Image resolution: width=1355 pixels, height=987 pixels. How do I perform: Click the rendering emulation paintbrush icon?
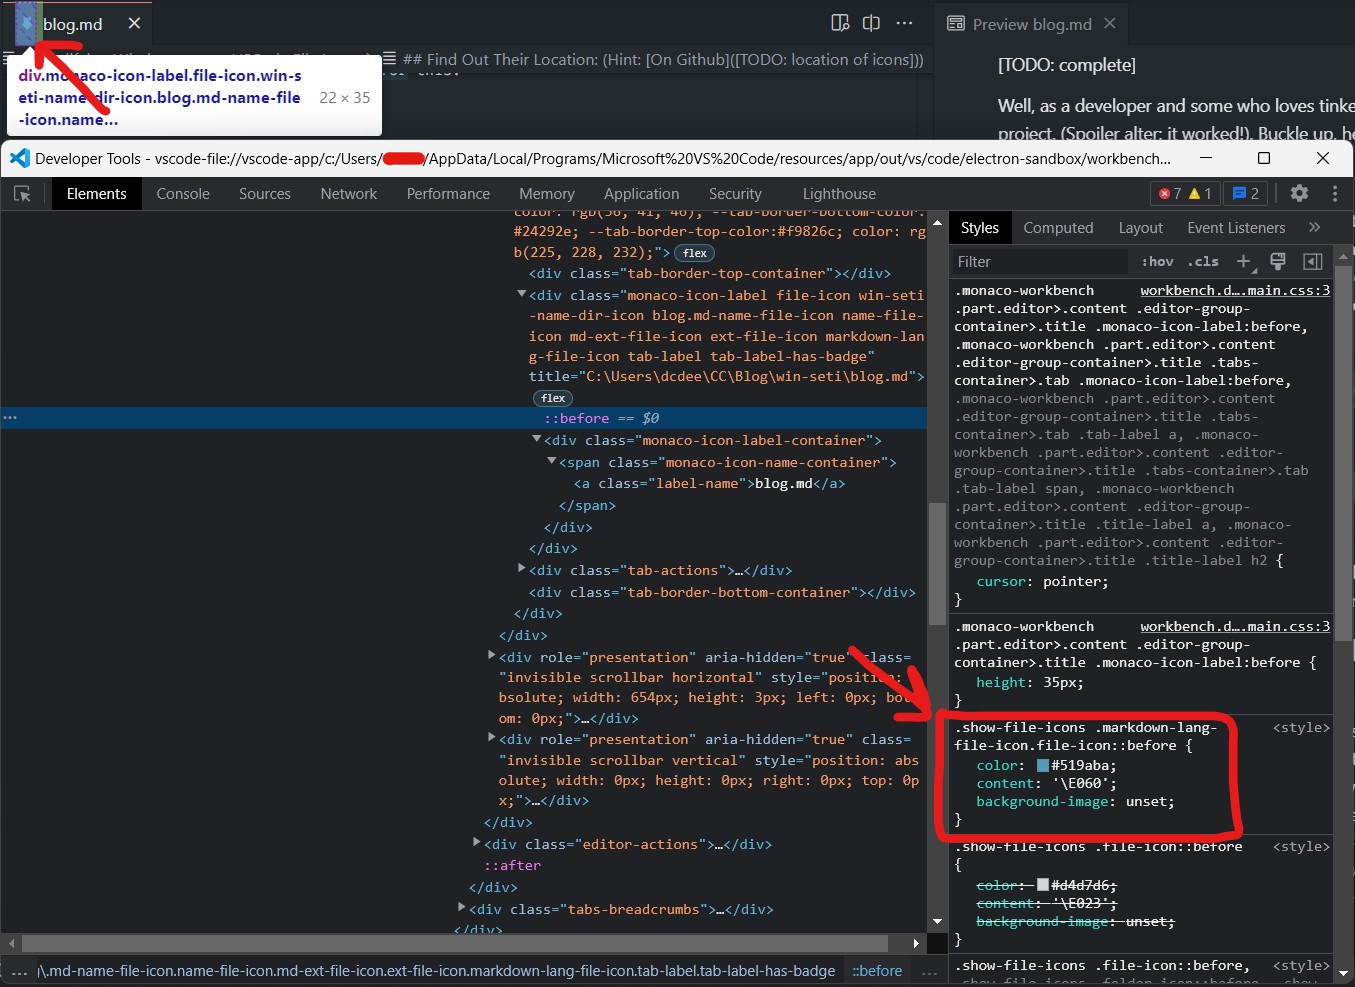[x=1277, y=261]
